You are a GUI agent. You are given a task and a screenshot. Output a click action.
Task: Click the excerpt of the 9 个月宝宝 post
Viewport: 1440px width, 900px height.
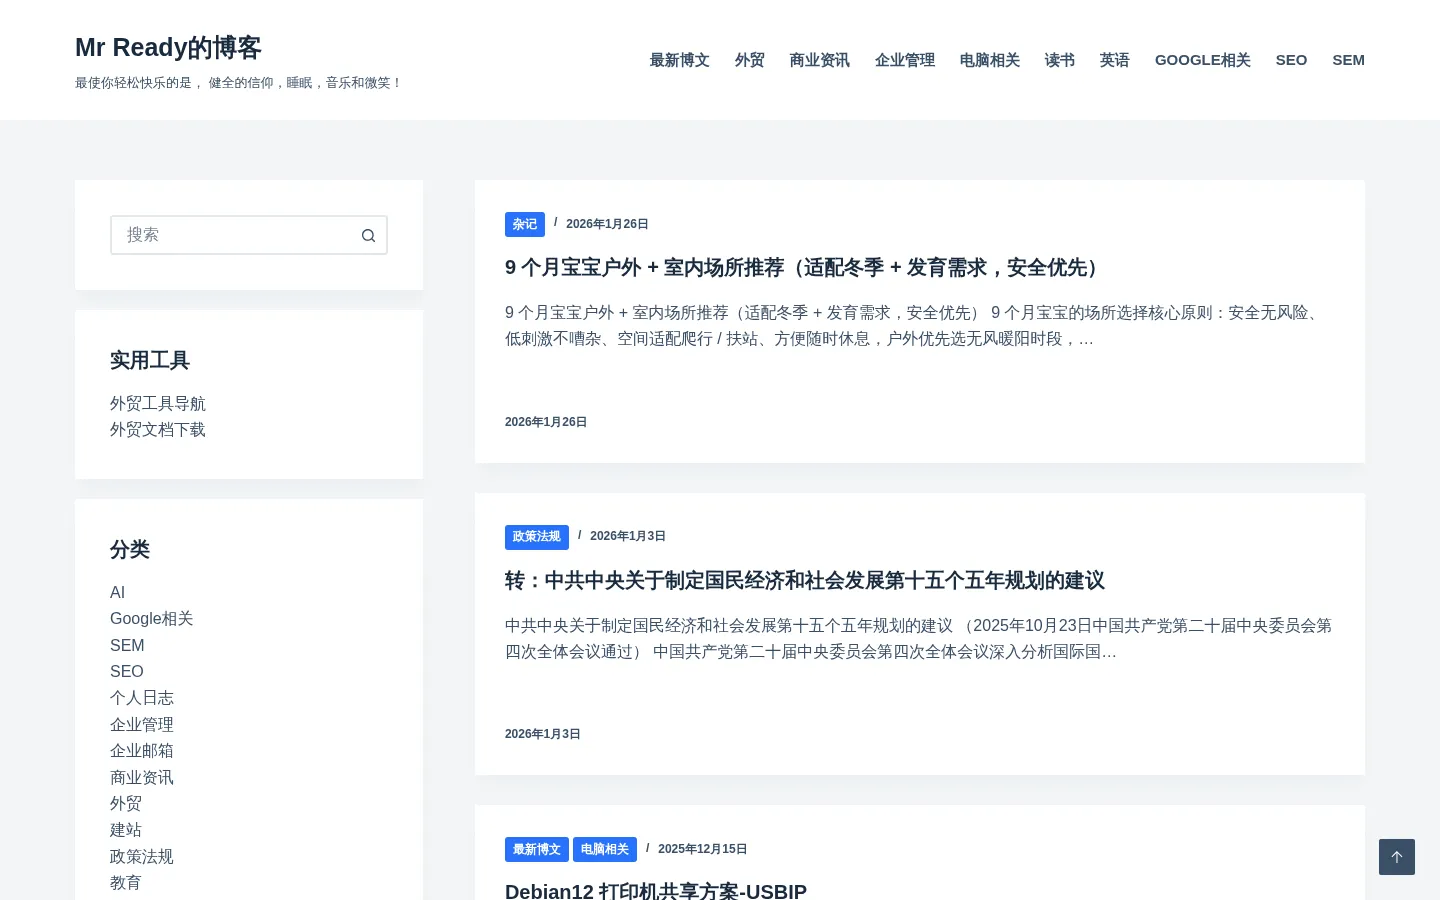point(915,326)
